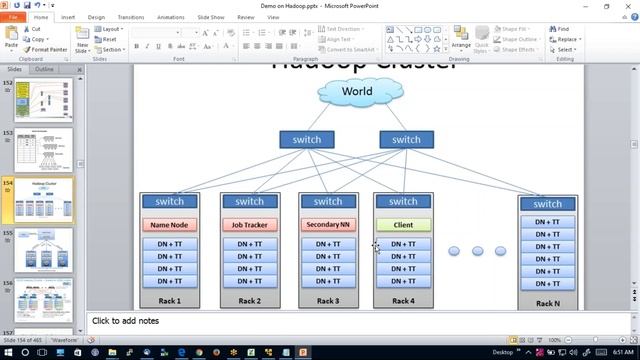Toggle Center text alignment
This screenshot has height=360, width=640.
pyautogui.click(x=257, y=46)
